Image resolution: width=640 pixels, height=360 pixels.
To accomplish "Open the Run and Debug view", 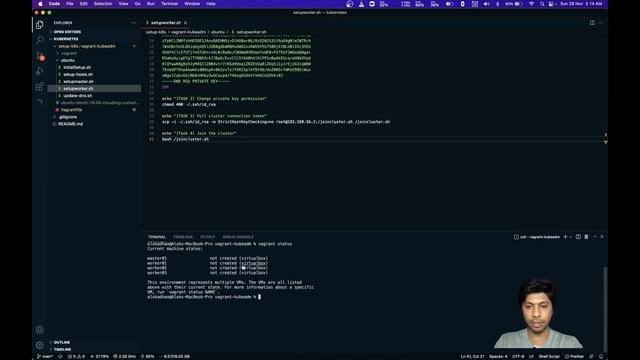I will (40, 71).
